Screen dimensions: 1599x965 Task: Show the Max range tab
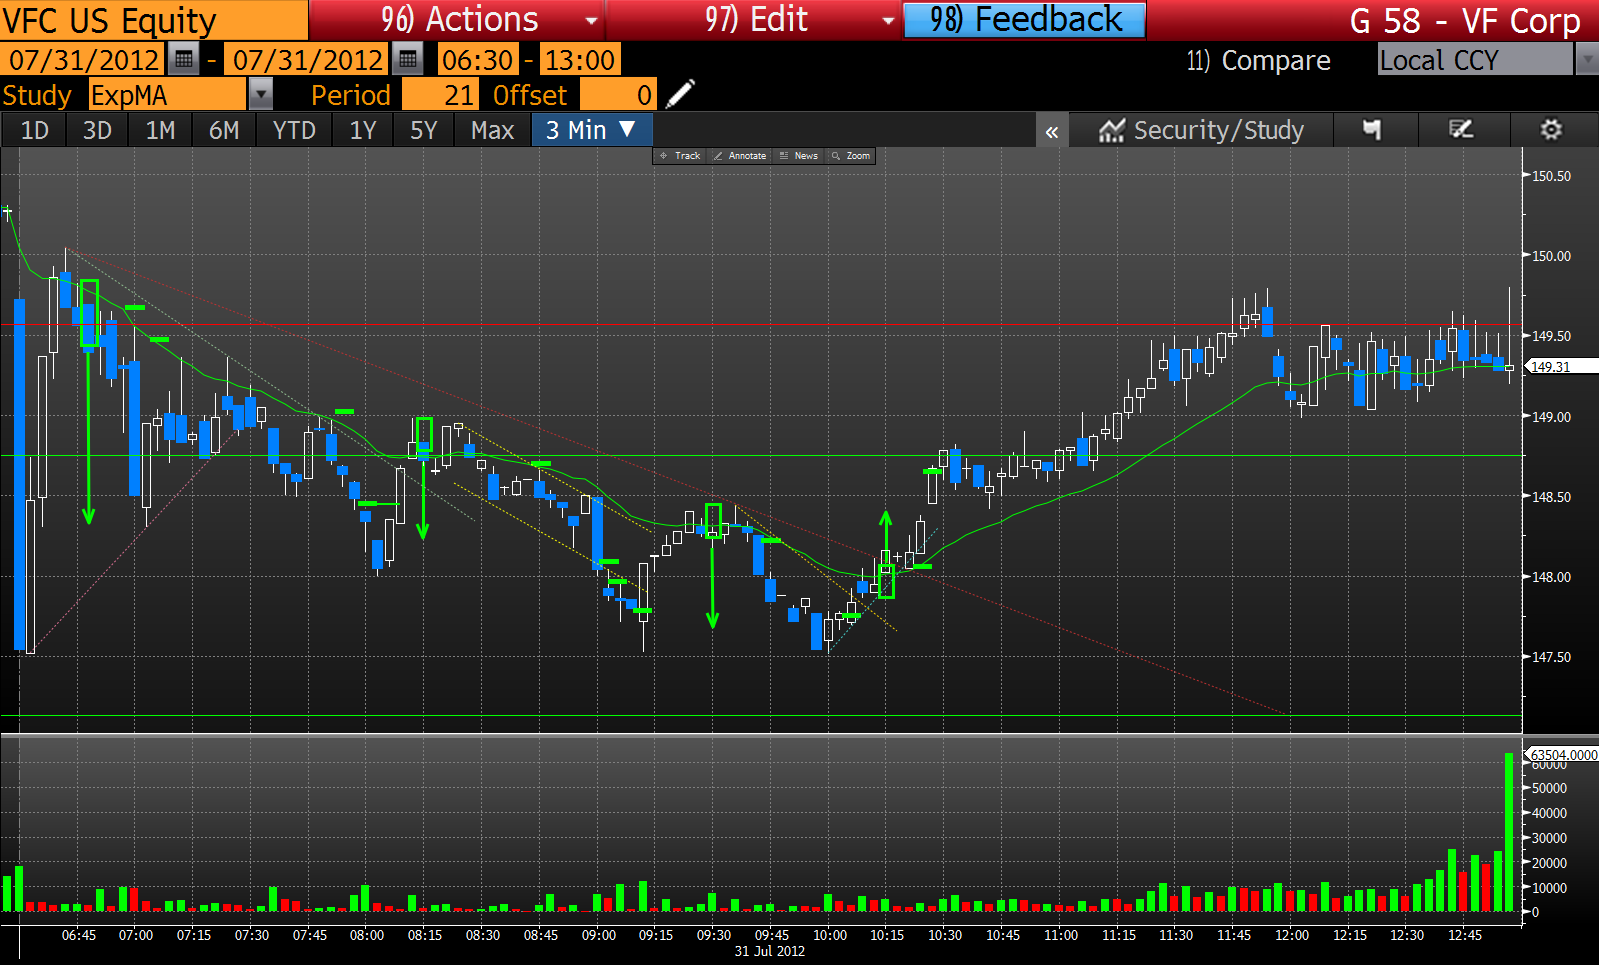pos(492,130)
